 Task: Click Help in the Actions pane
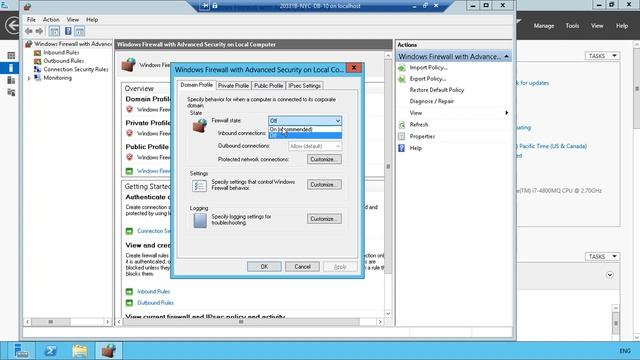click(416, 148)
